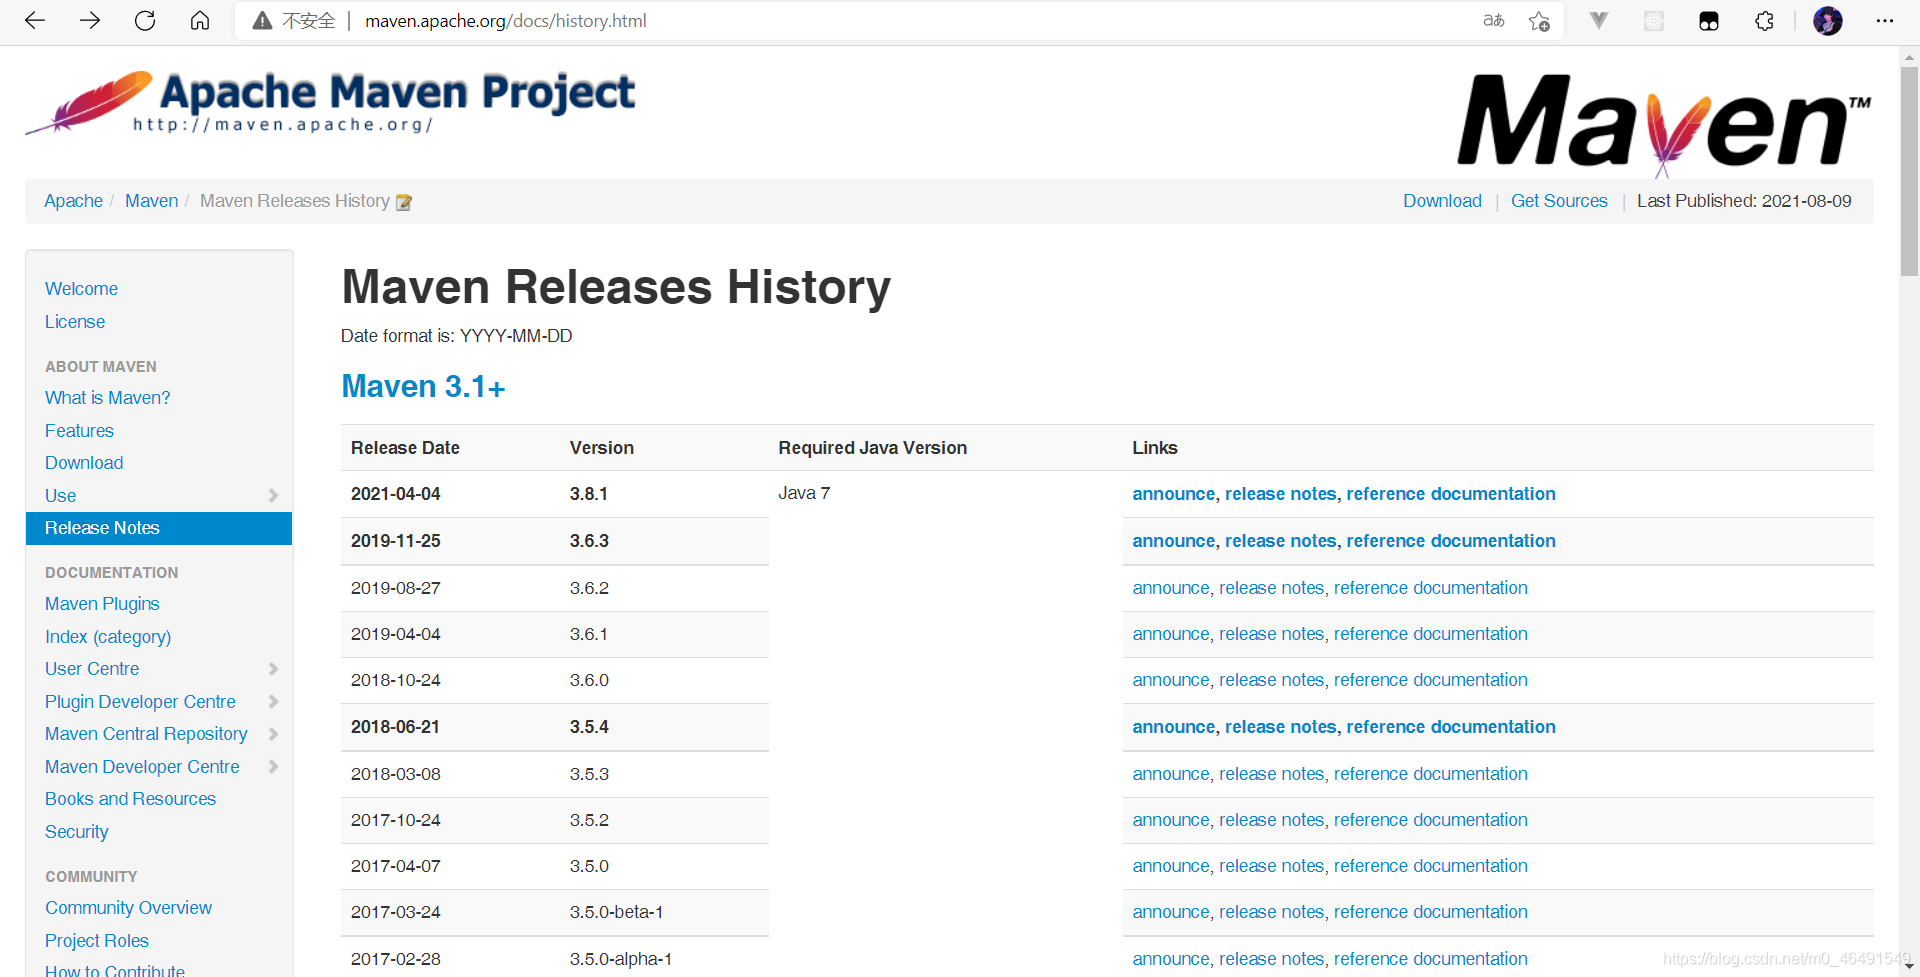Open Index (category) in the sidebar
Image resolution: width=1920 pixels, height=977 pixels.
pyautogui.click(x=108, y=637)
